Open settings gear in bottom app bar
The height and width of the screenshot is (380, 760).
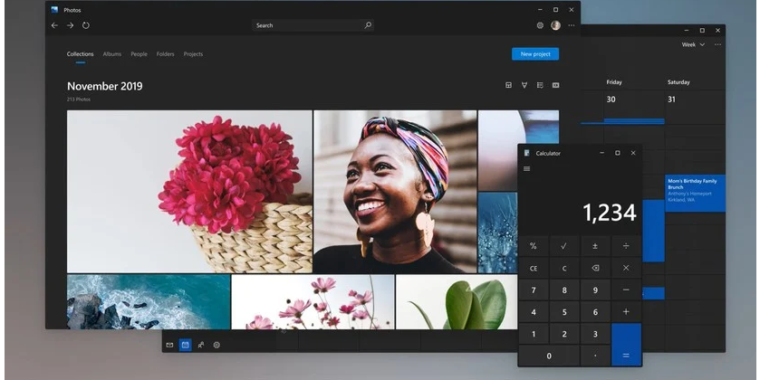coord(217,345)
